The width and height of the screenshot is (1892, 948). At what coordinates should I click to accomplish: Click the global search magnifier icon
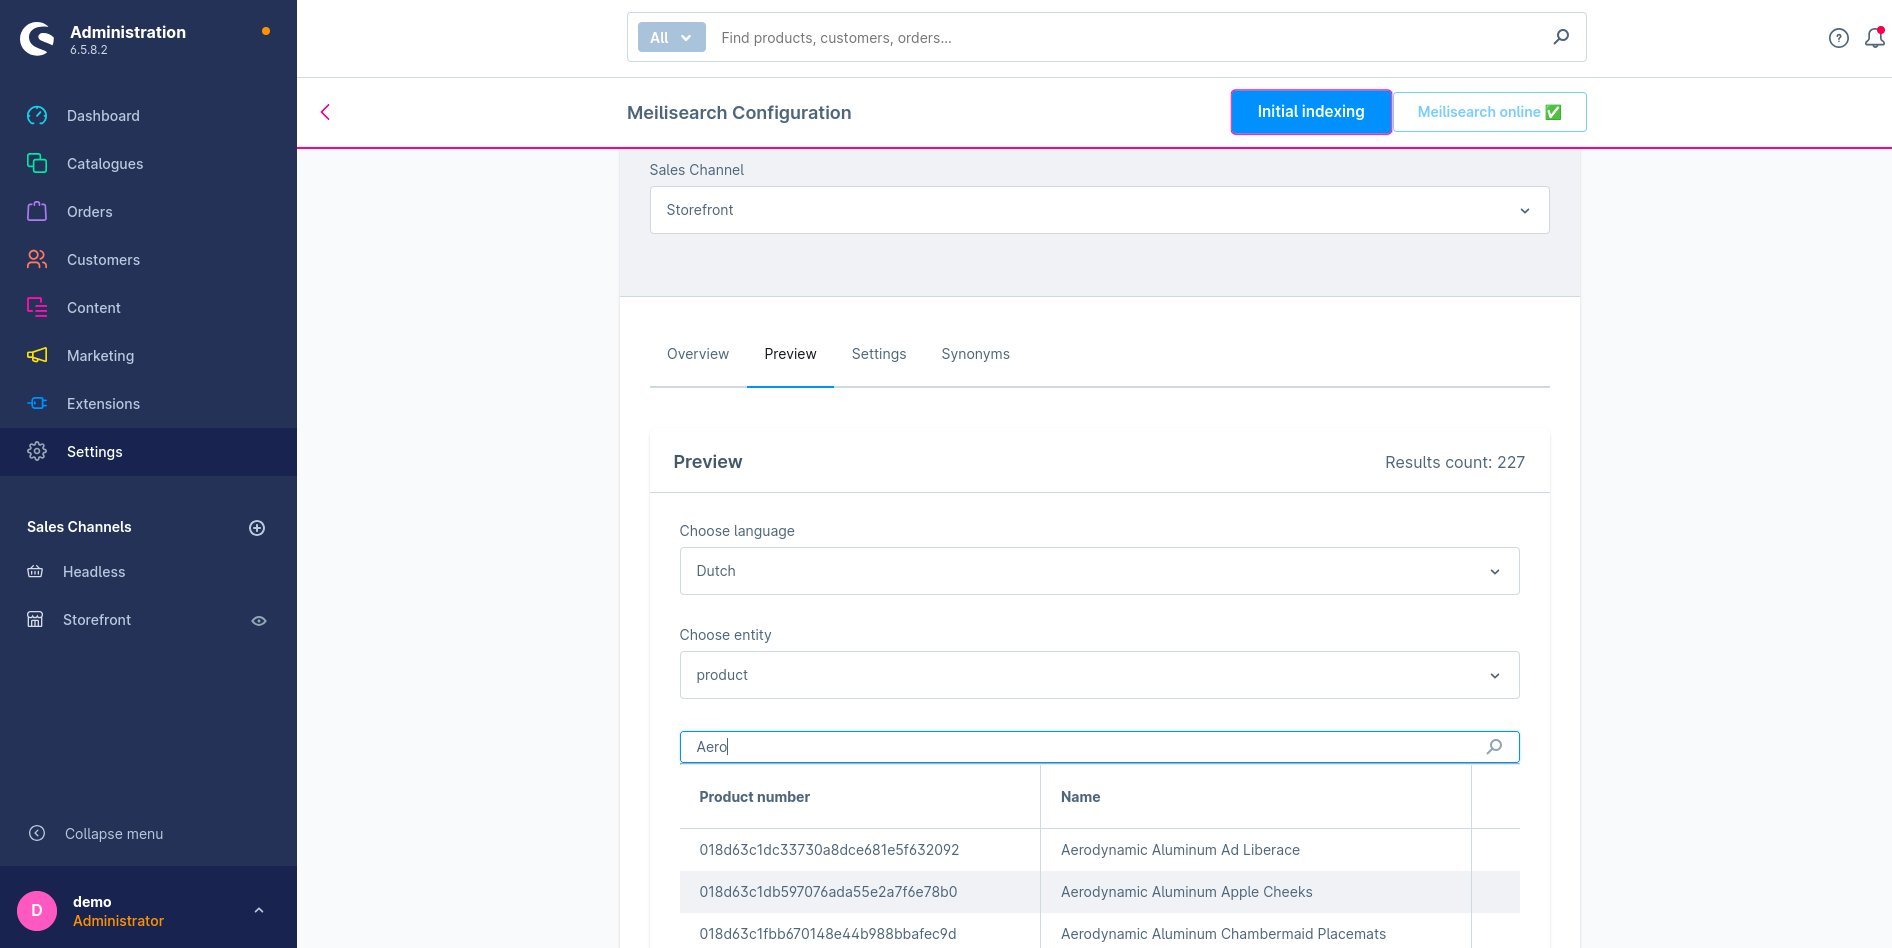click(x=1561, y=37)
